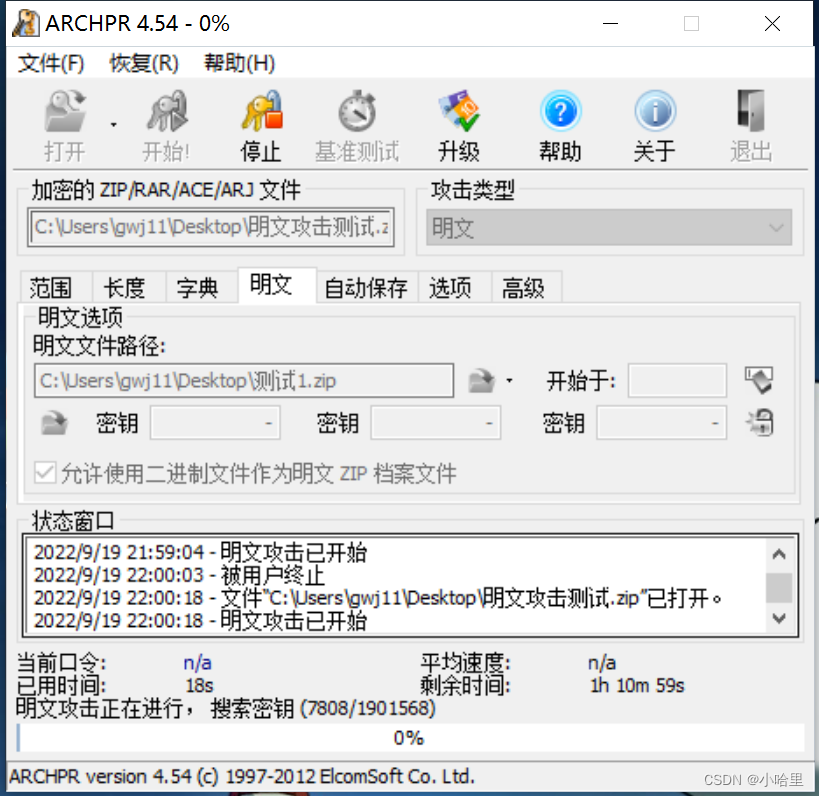Screen dimensions: 819x796
Task: Toggle 允许使用二进制文件作为明文 ZIP 档案文件 checkbox
Action: click(x=45, y=473)
